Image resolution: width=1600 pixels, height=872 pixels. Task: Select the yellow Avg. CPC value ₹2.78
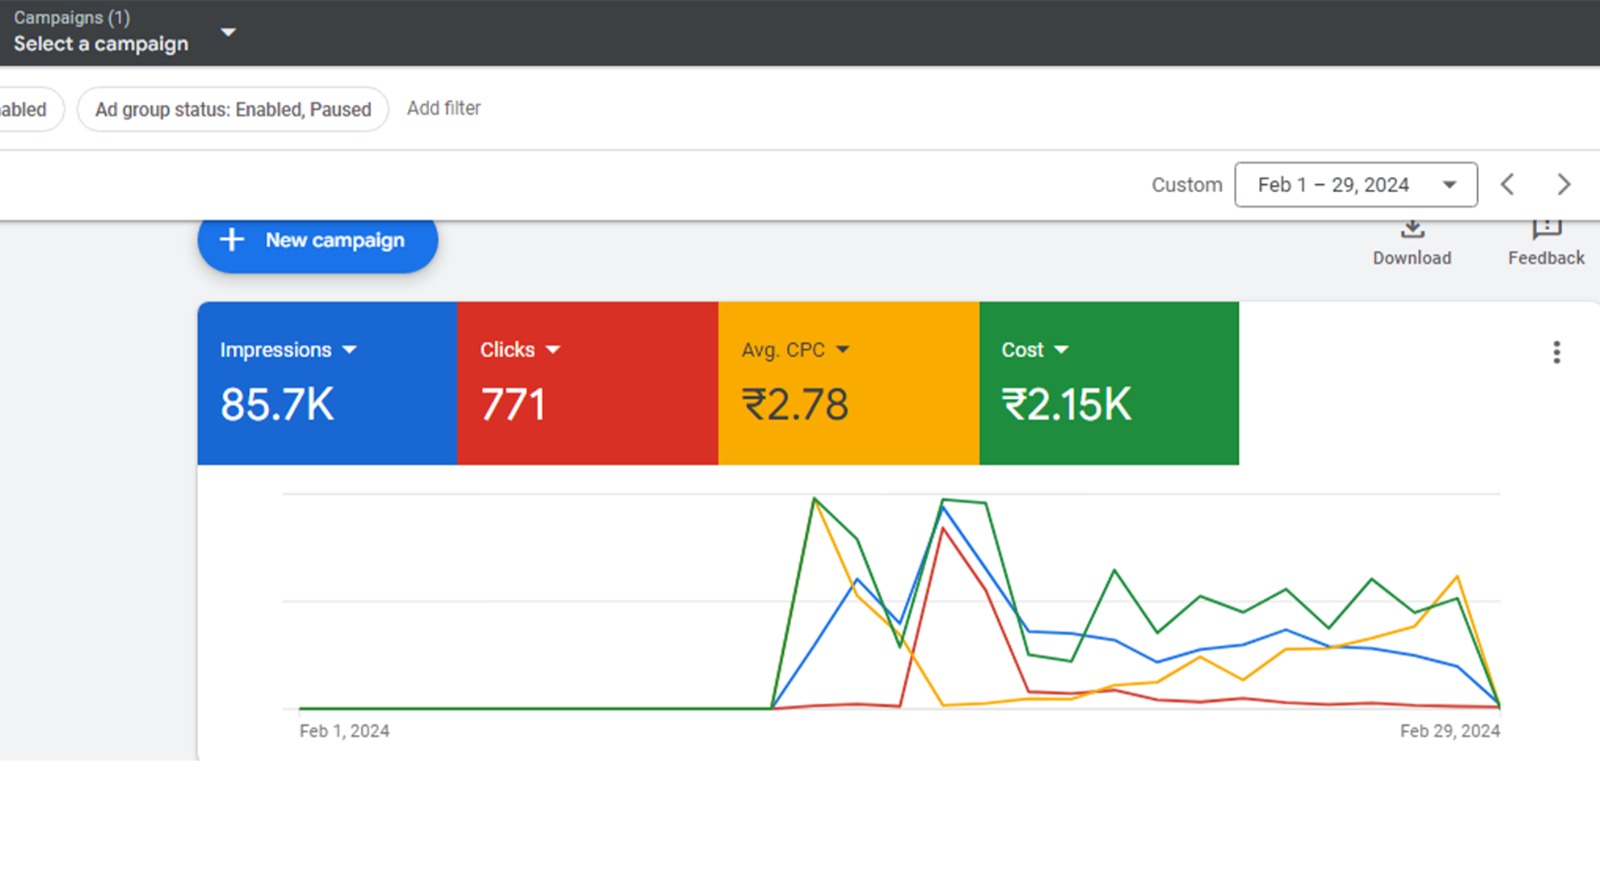point(795,405)
